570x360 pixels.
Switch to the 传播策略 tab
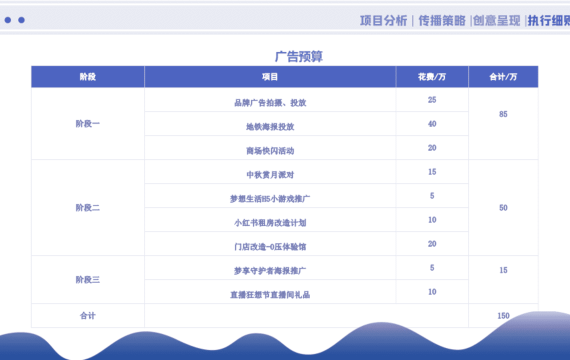[x=442, y=21]
